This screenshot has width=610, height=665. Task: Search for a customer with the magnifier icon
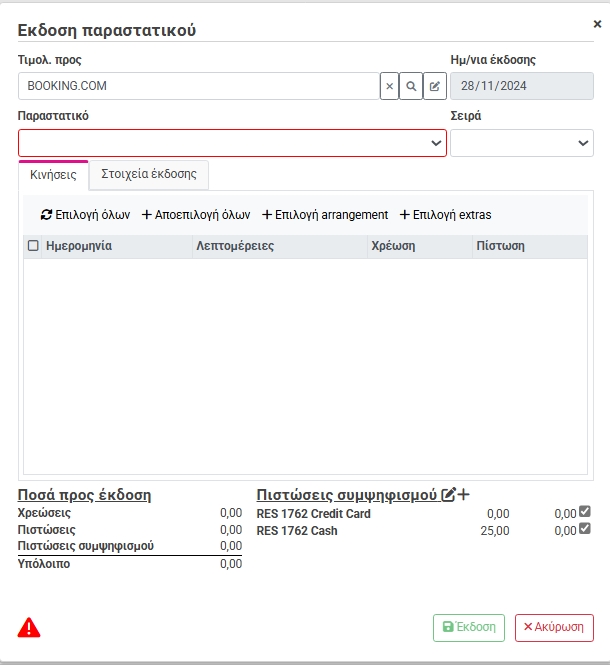click(x=411, y=86)
